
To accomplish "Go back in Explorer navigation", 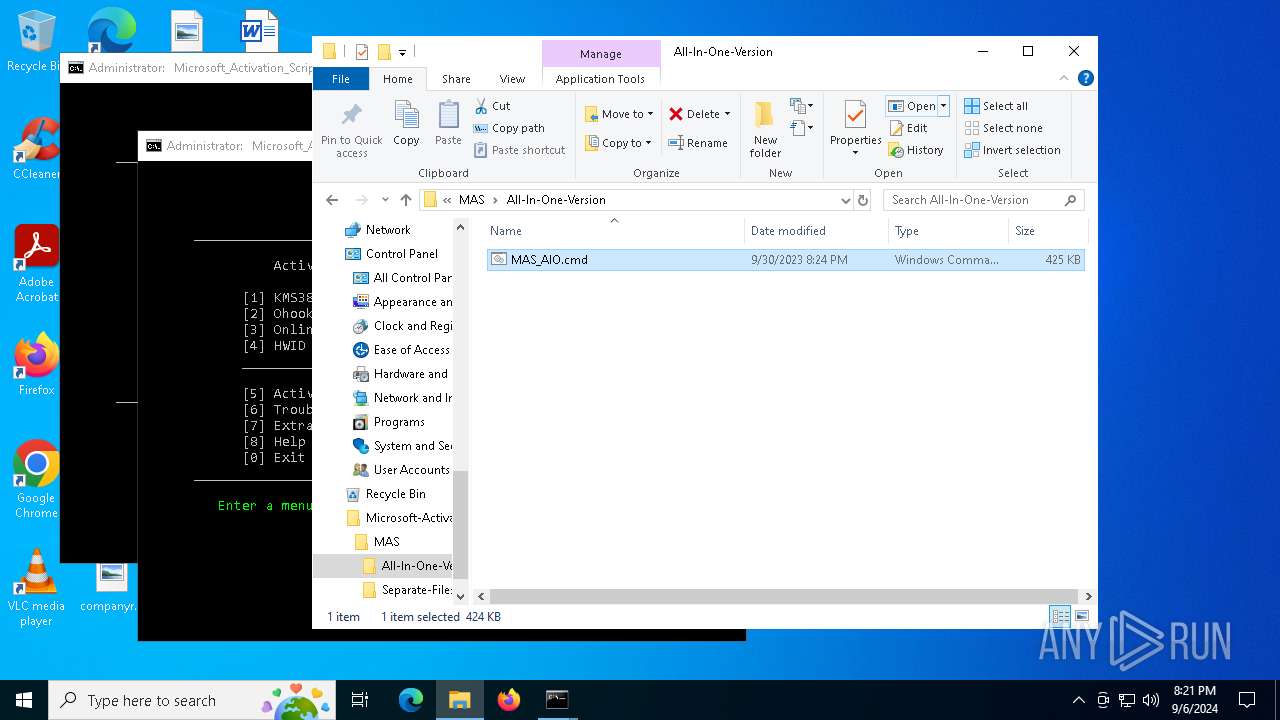I will (333, 200).
